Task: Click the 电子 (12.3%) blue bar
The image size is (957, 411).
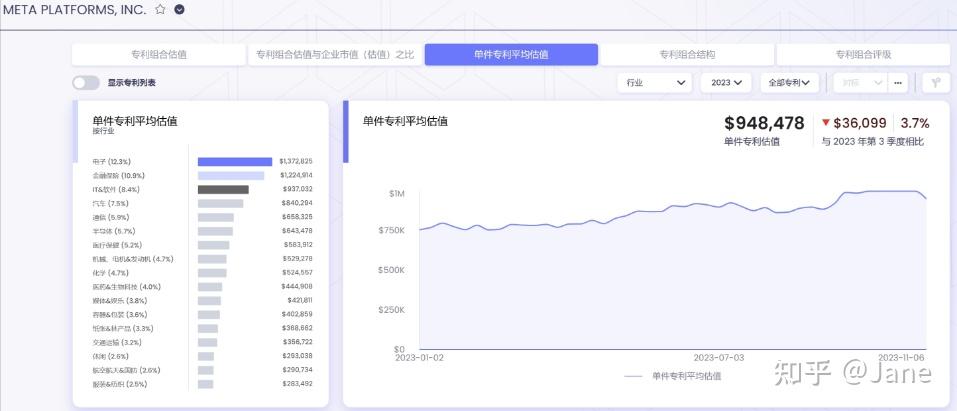Action: tap(235, 162)
